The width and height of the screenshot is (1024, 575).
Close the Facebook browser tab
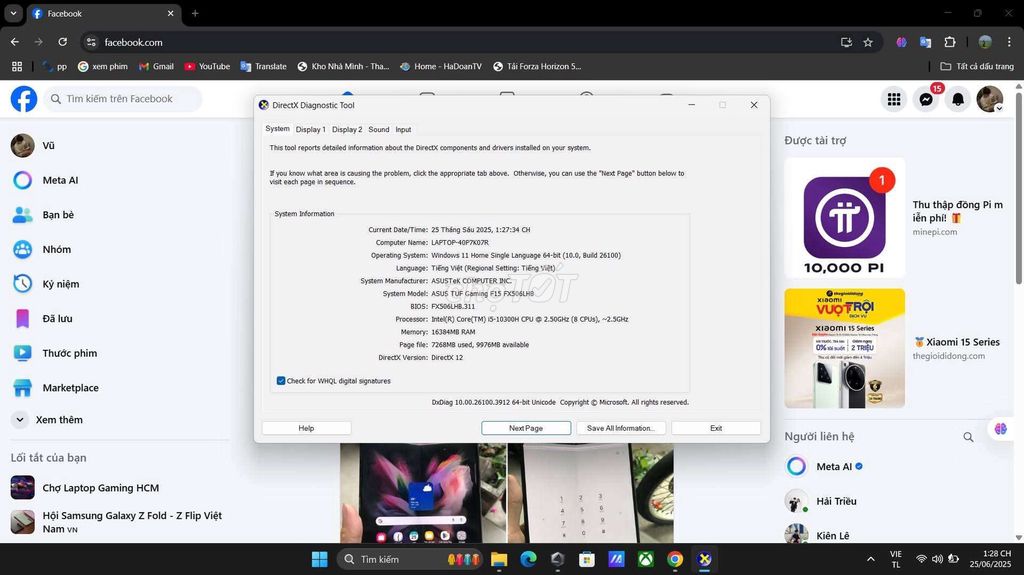(170, 13)
